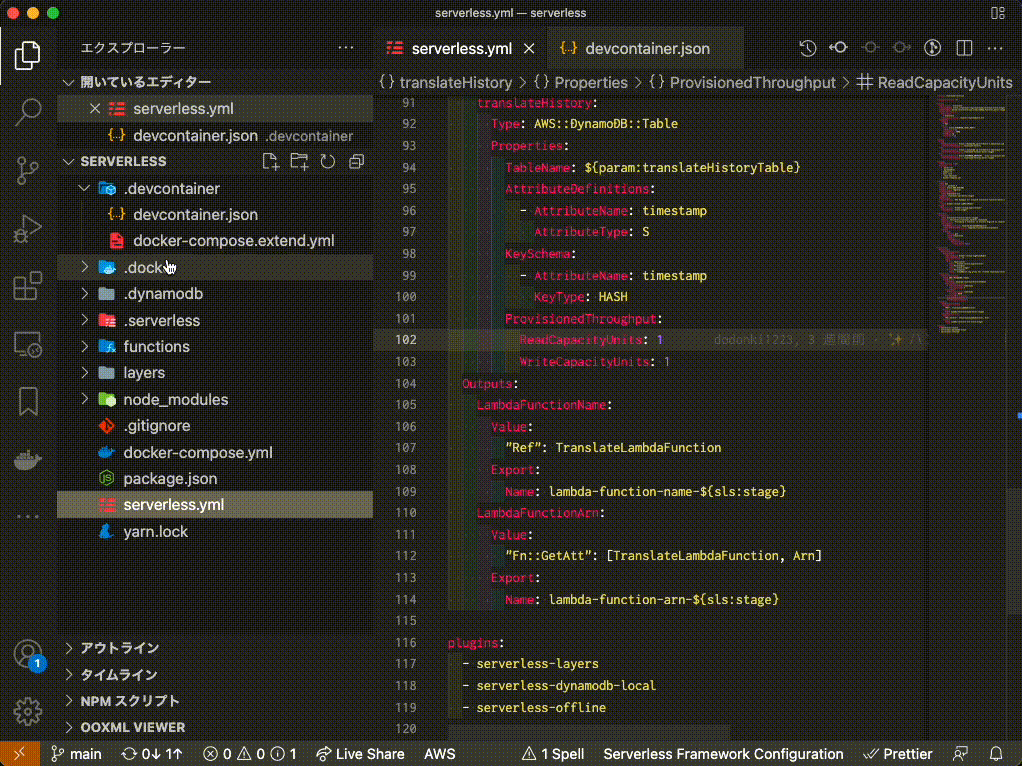1022x766 pixels.
Task: Collapse the open editors section
Action: click(68, 82)
